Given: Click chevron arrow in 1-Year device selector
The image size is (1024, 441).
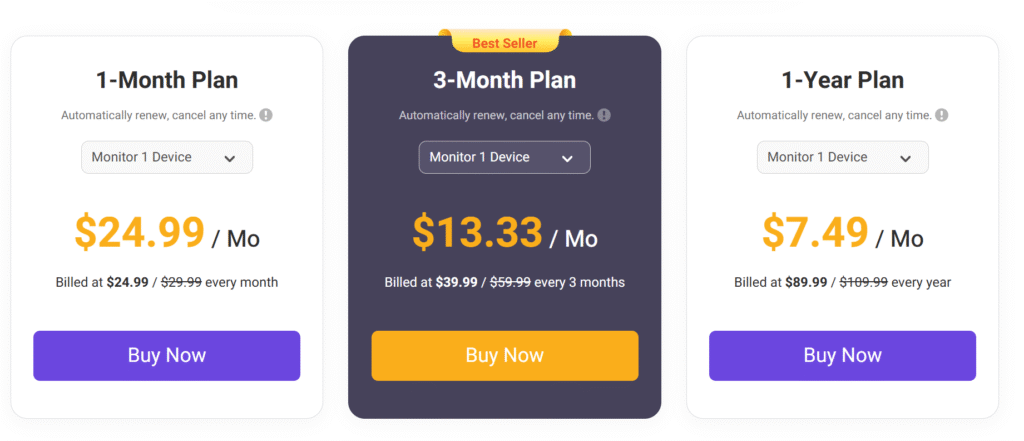Looking at the screenshot, I should coord(906,158).
